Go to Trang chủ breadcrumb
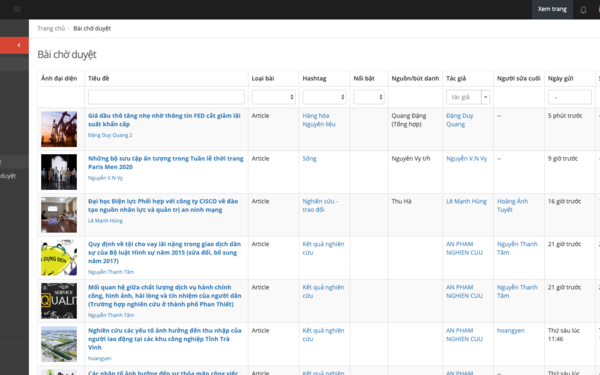This screenshot has height=375, width=600. point(51,28)
